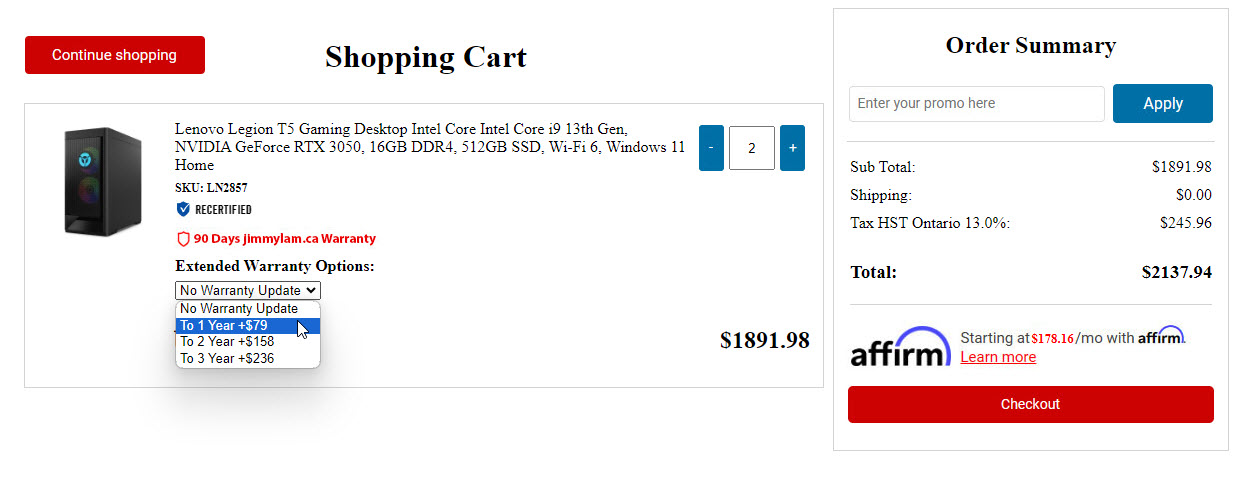
Task: Click the large Affirm logo
Action: (900, 346)
